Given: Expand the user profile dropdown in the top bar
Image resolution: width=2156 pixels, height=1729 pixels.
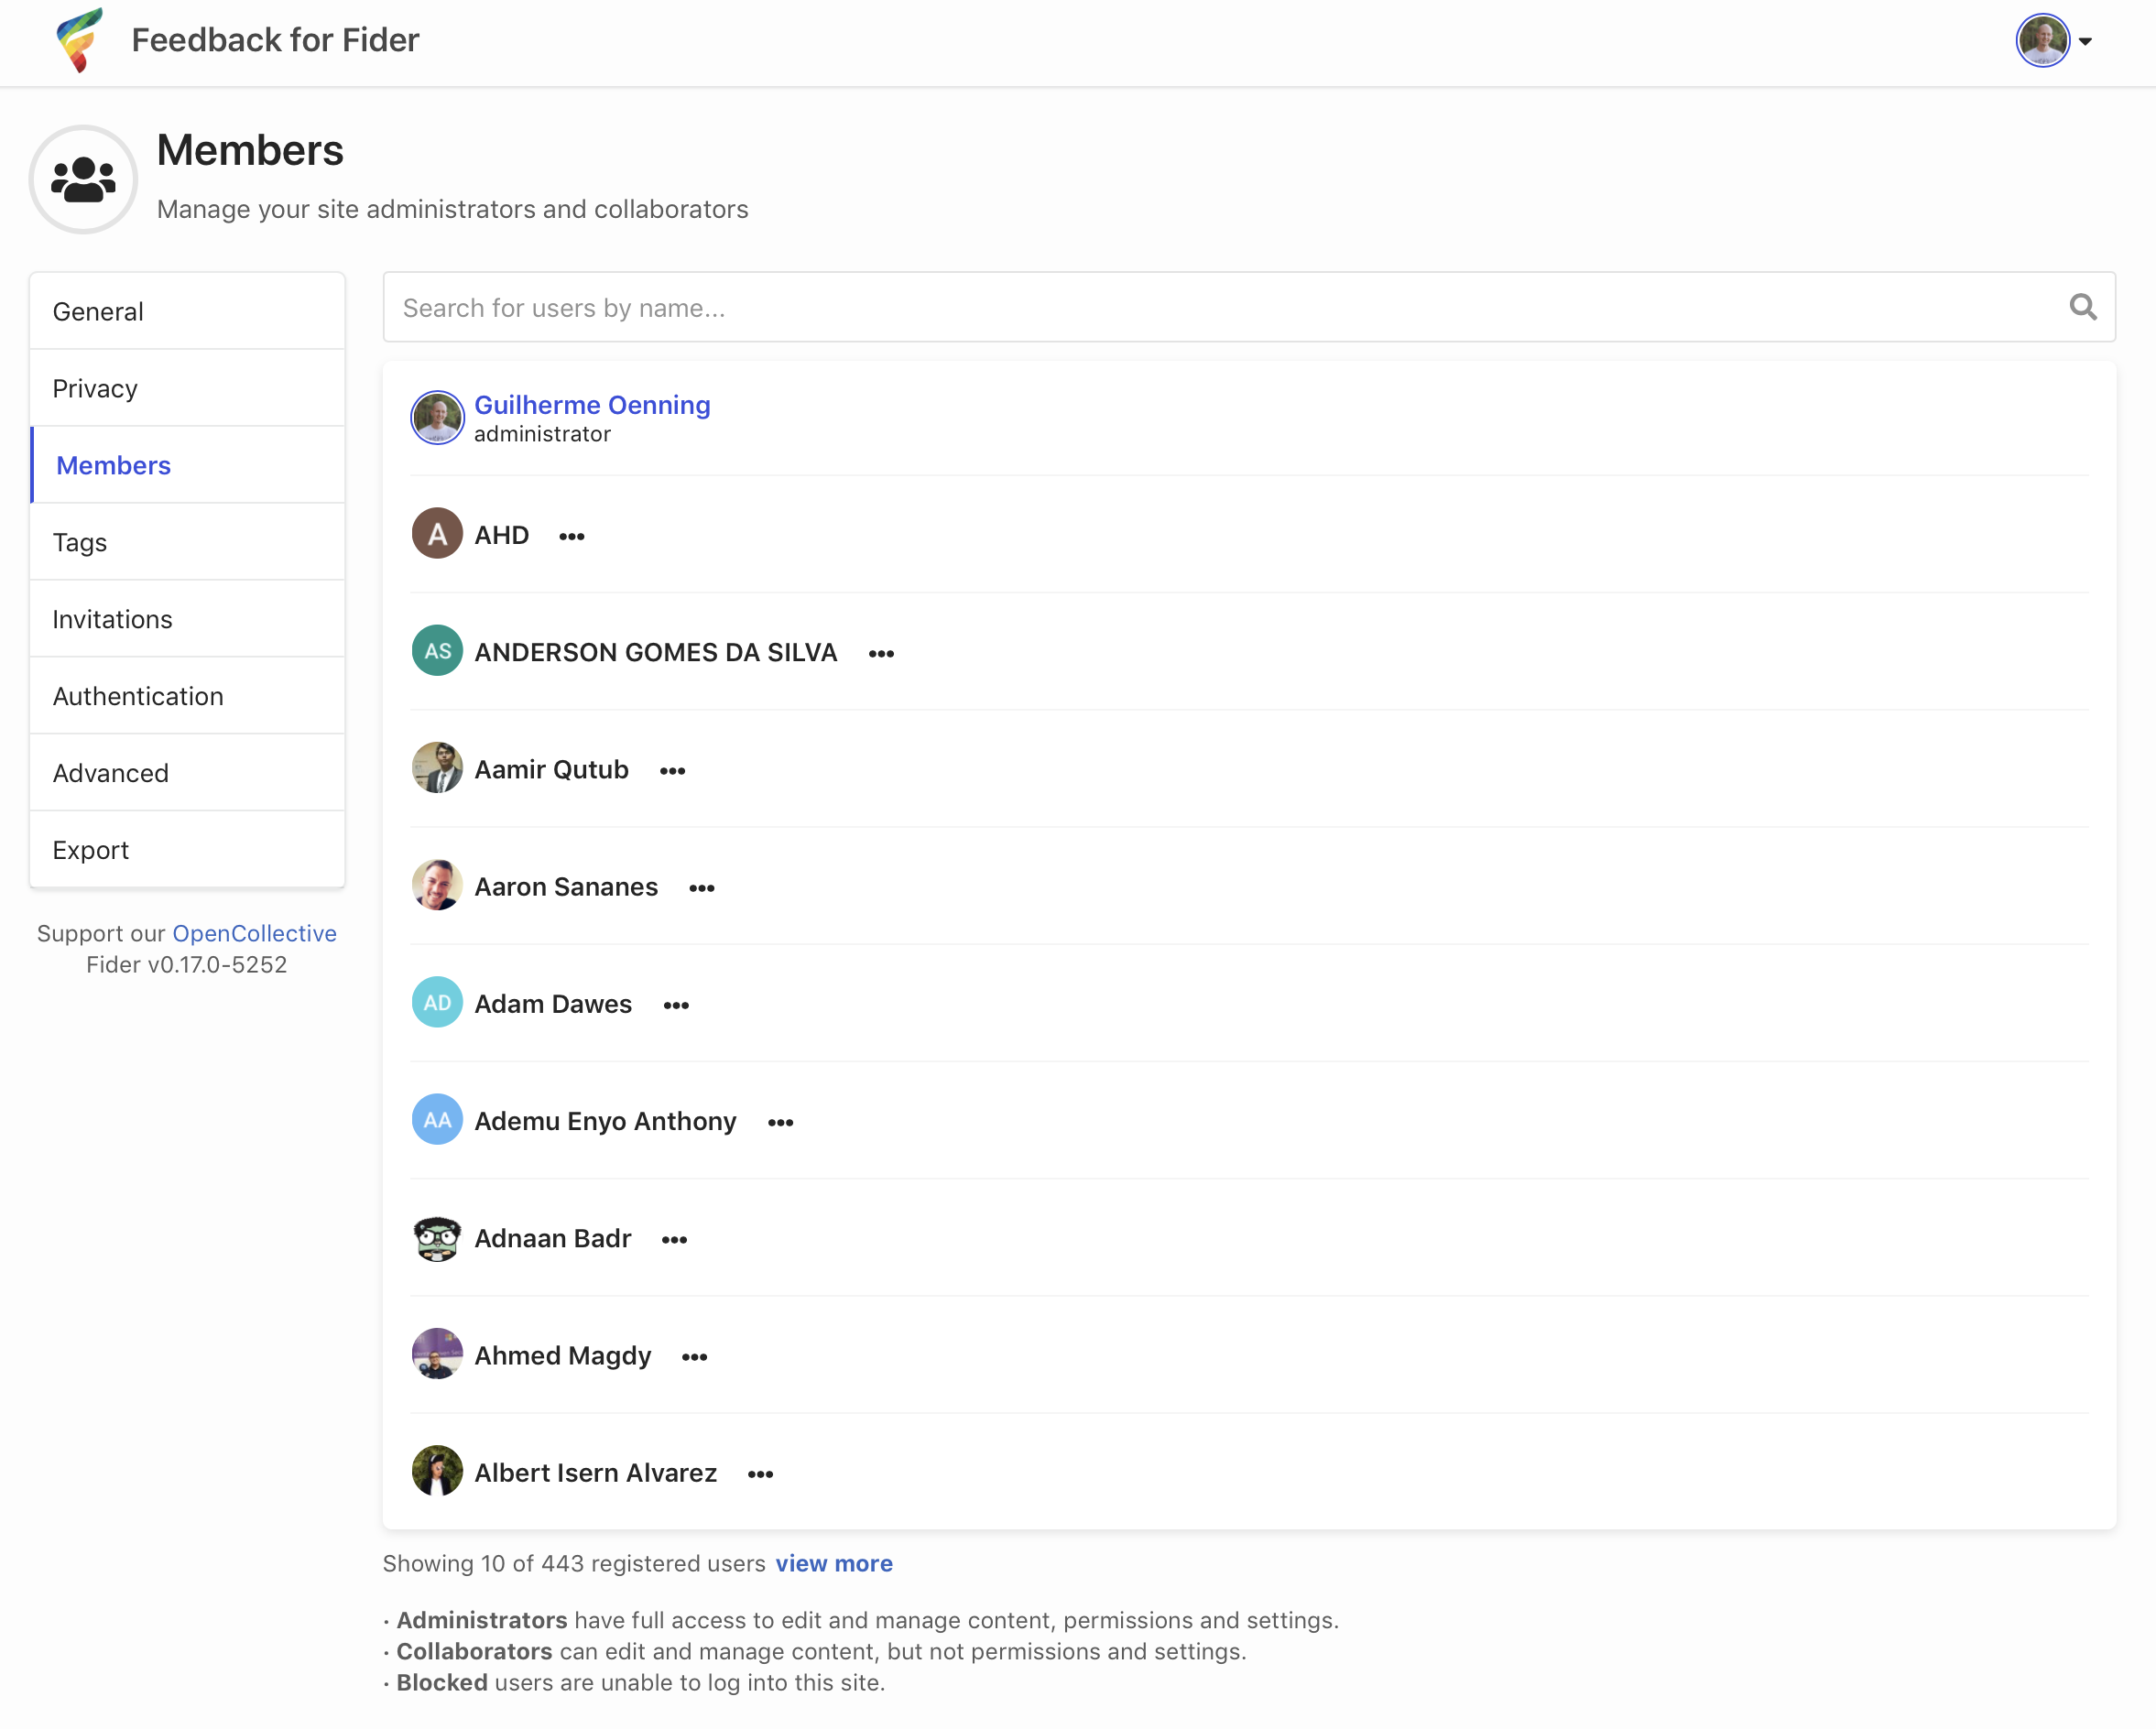Looking at the screenshot, I should (x=2054, y=41).
